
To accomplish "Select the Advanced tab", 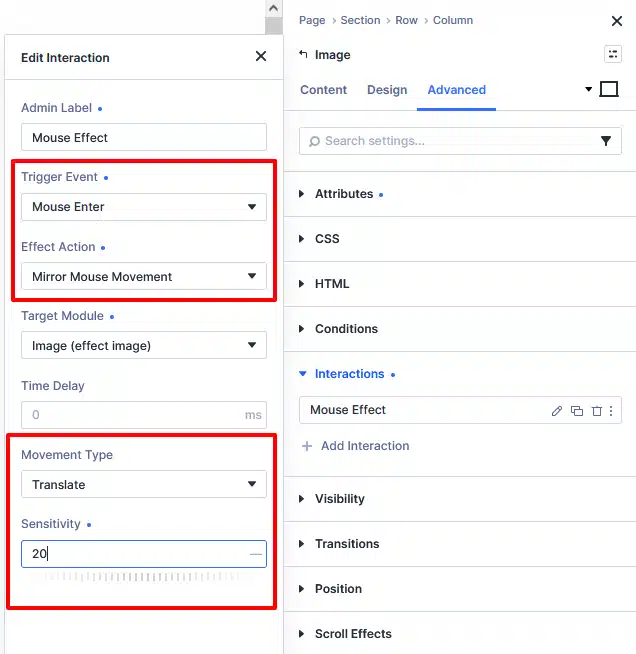I will pos(457,90).
